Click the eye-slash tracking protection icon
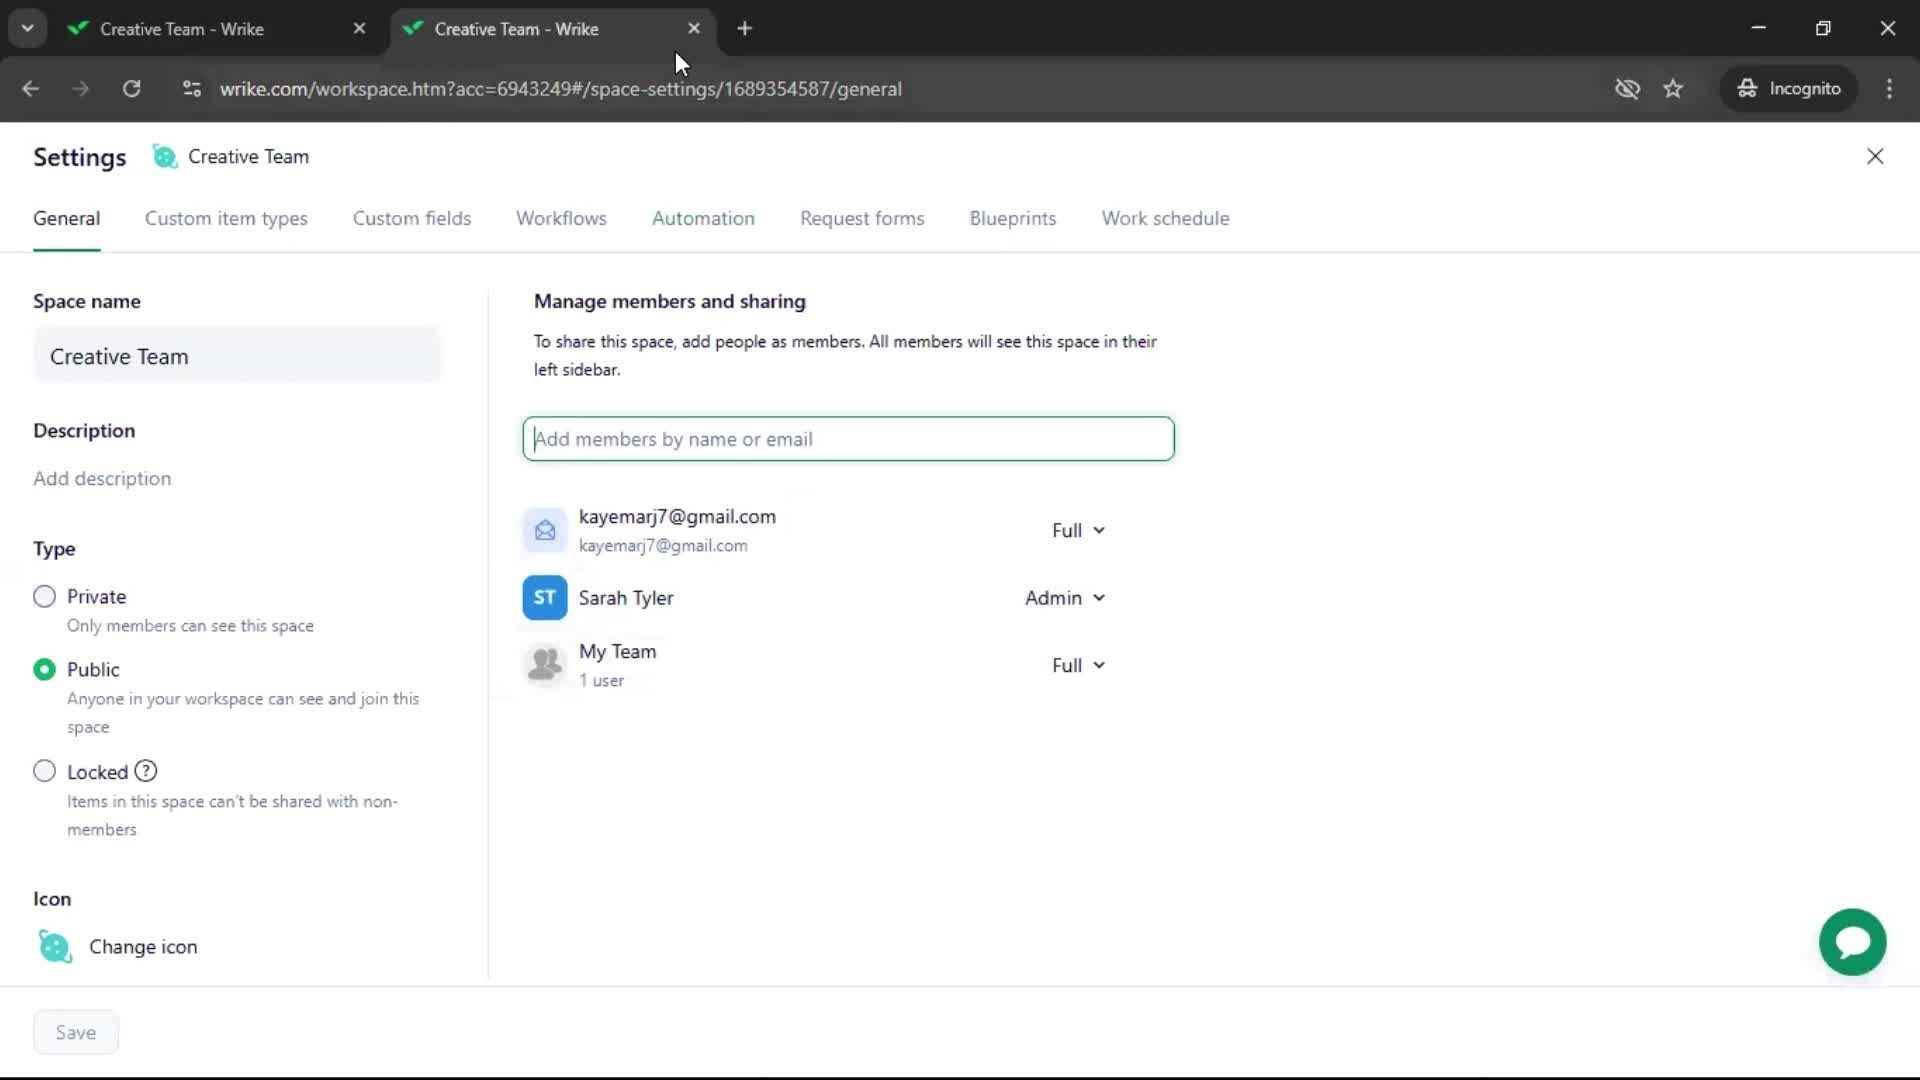The height and width of the screenshot is (1080, 1920). 1627,89
